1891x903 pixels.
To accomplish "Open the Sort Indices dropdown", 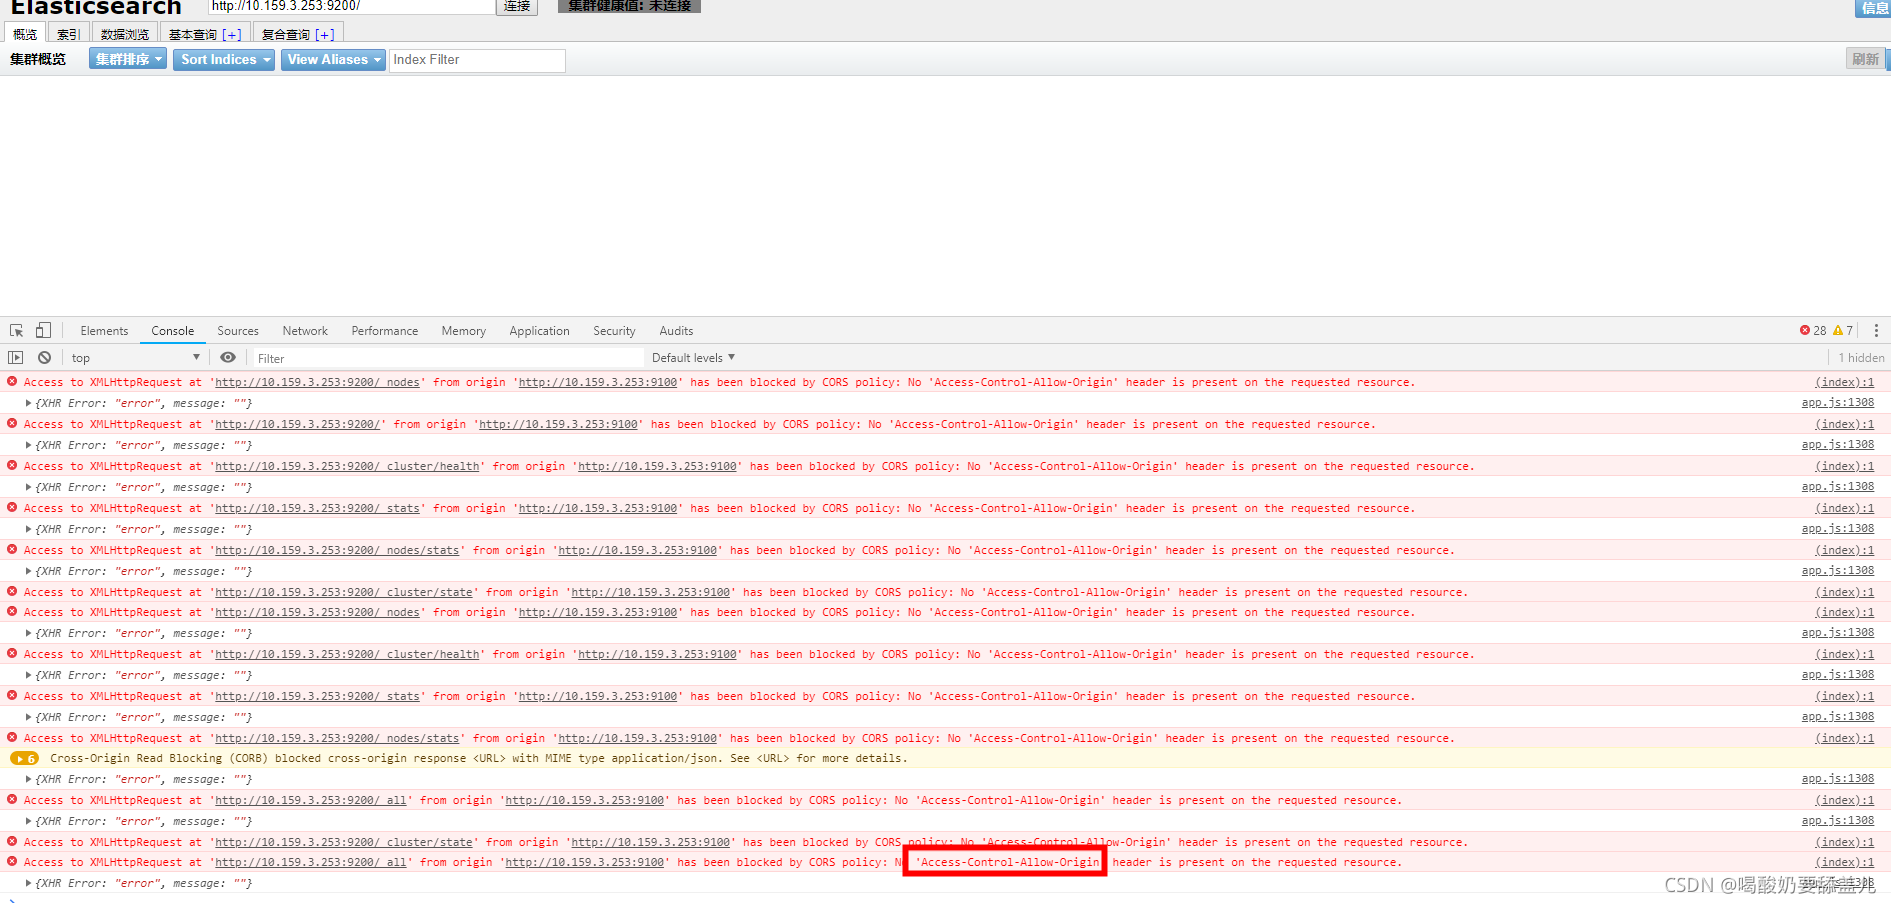I will point(225,60).
